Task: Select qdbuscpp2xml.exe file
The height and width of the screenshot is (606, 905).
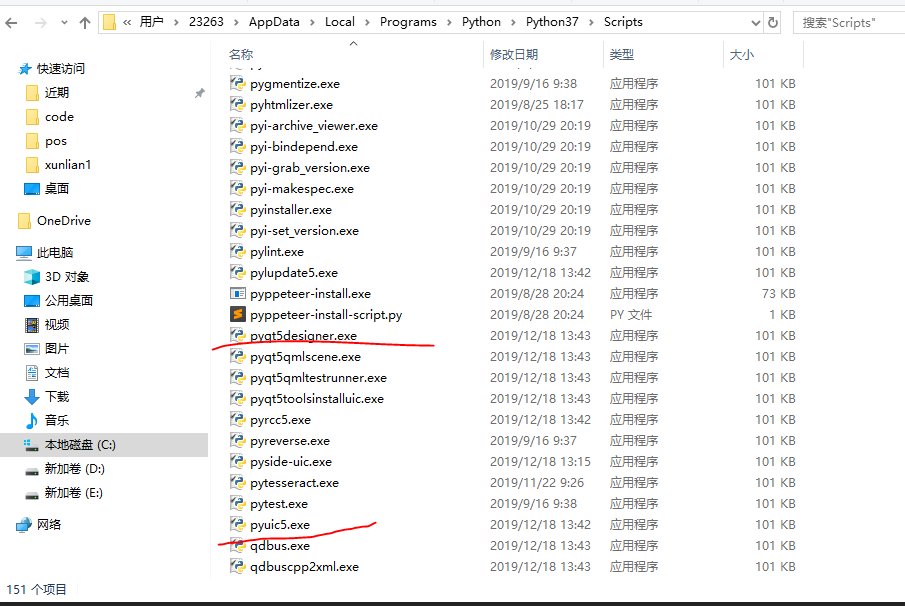Action: click(x=305, y=567)
